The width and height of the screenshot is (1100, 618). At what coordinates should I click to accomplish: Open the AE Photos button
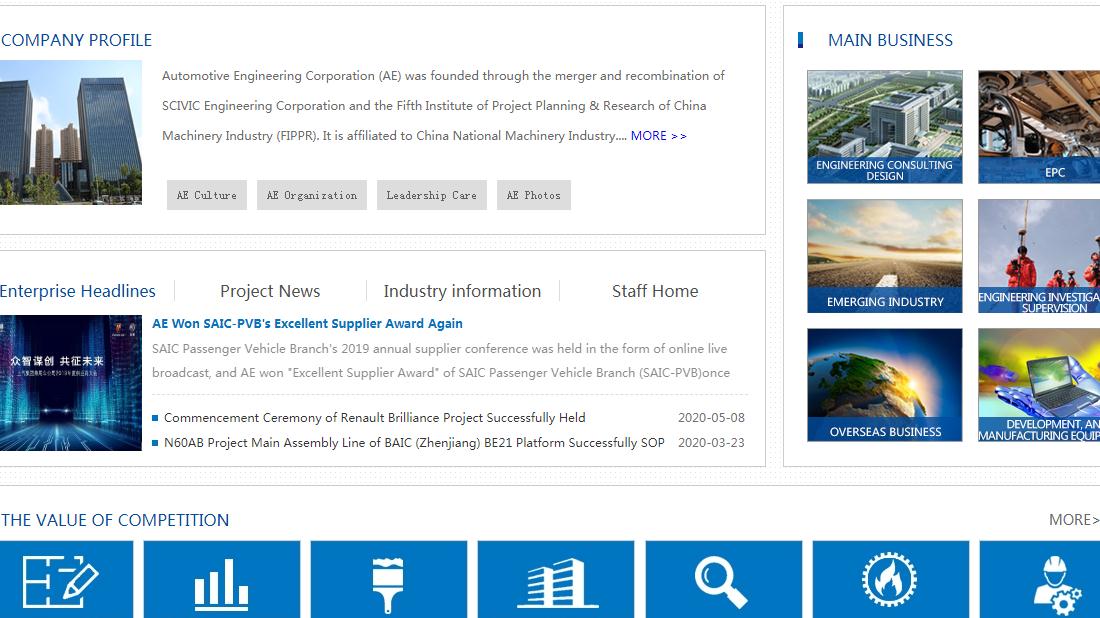[x=534, y=195]
